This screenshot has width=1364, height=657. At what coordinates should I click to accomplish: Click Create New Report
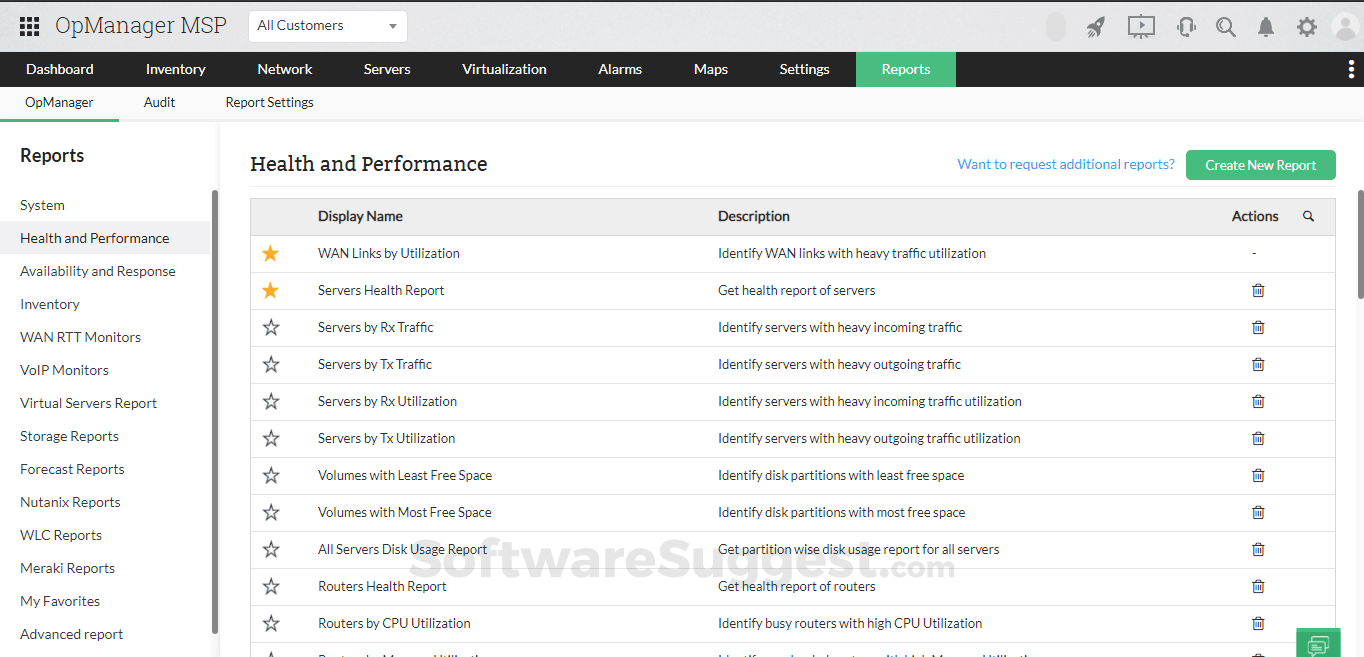[1260, 164]
